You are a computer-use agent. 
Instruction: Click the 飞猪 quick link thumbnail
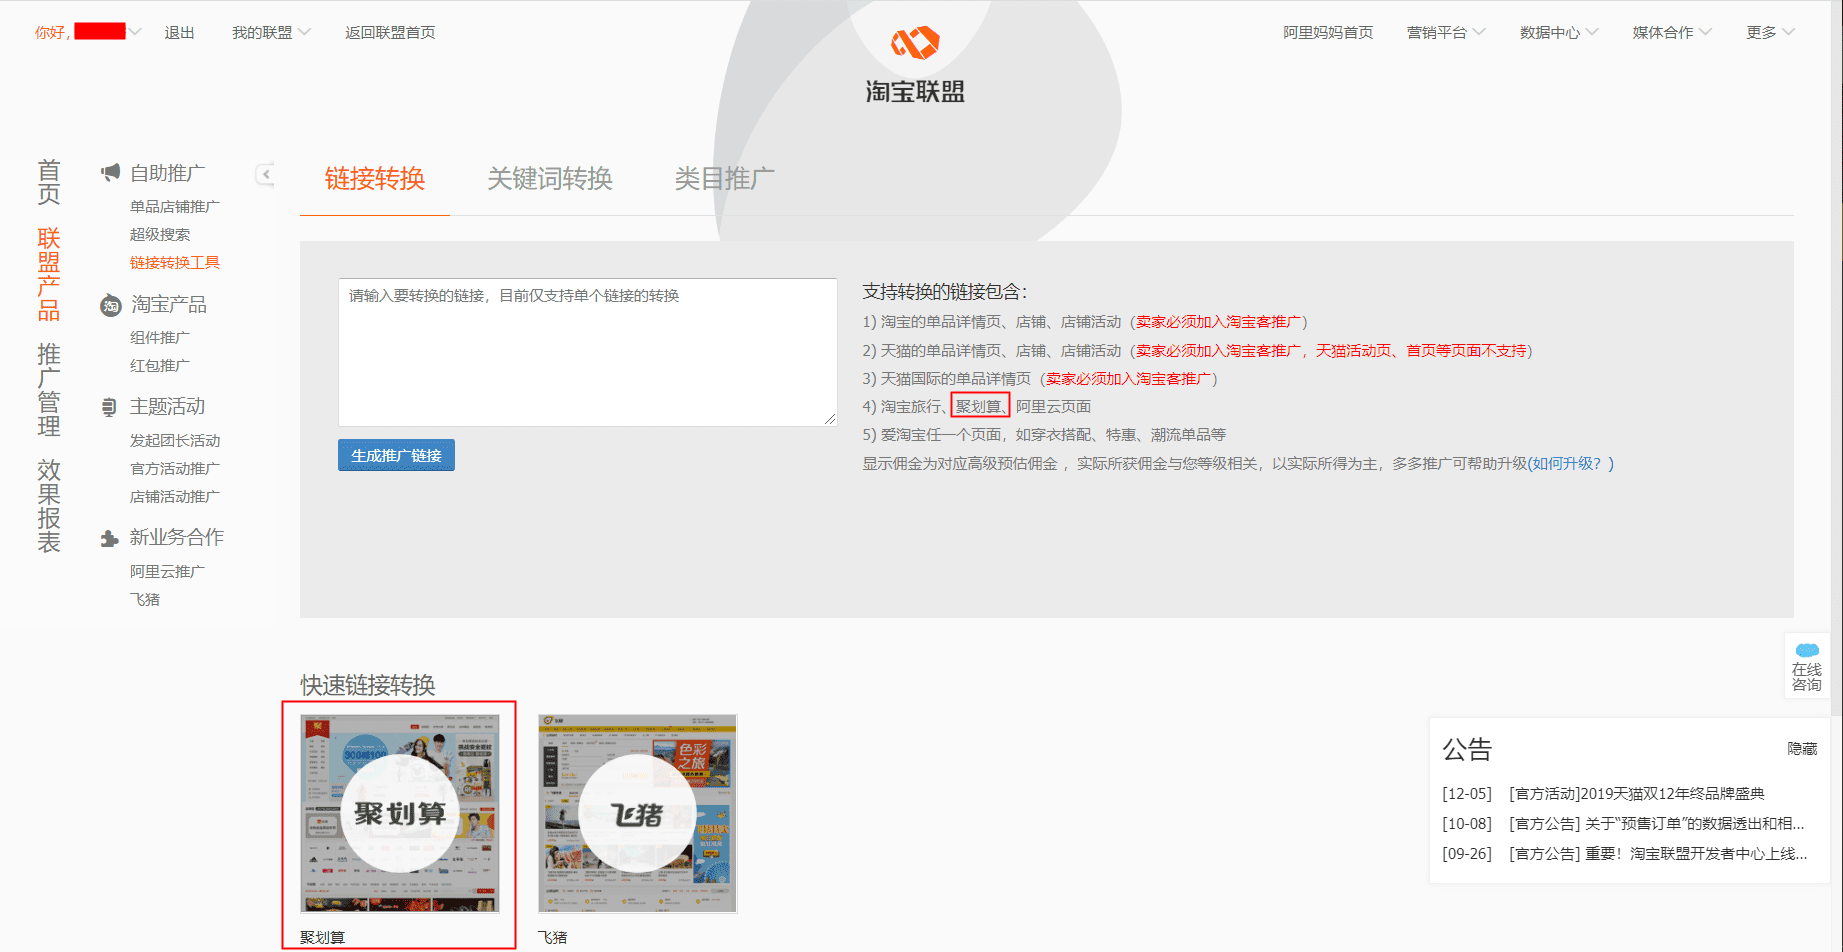coord(637,813)
